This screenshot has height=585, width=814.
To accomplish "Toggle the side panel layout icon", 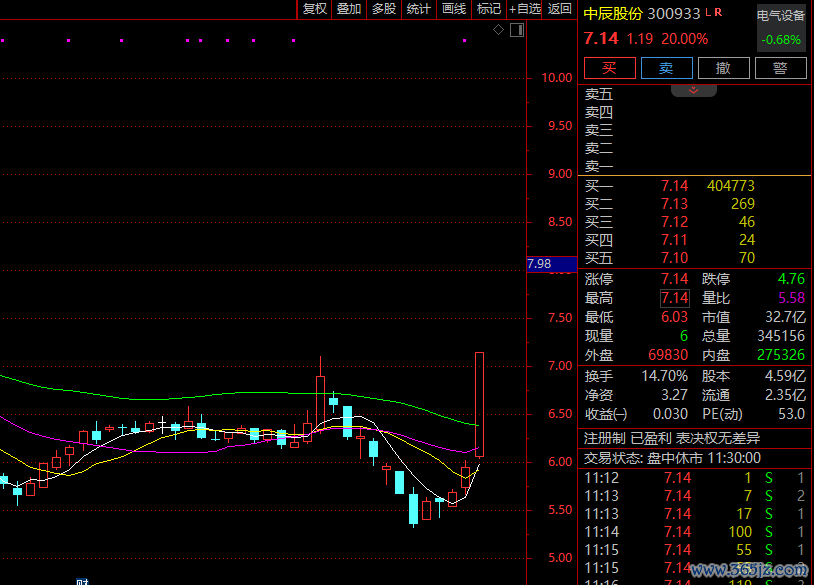I will (516, 31).
